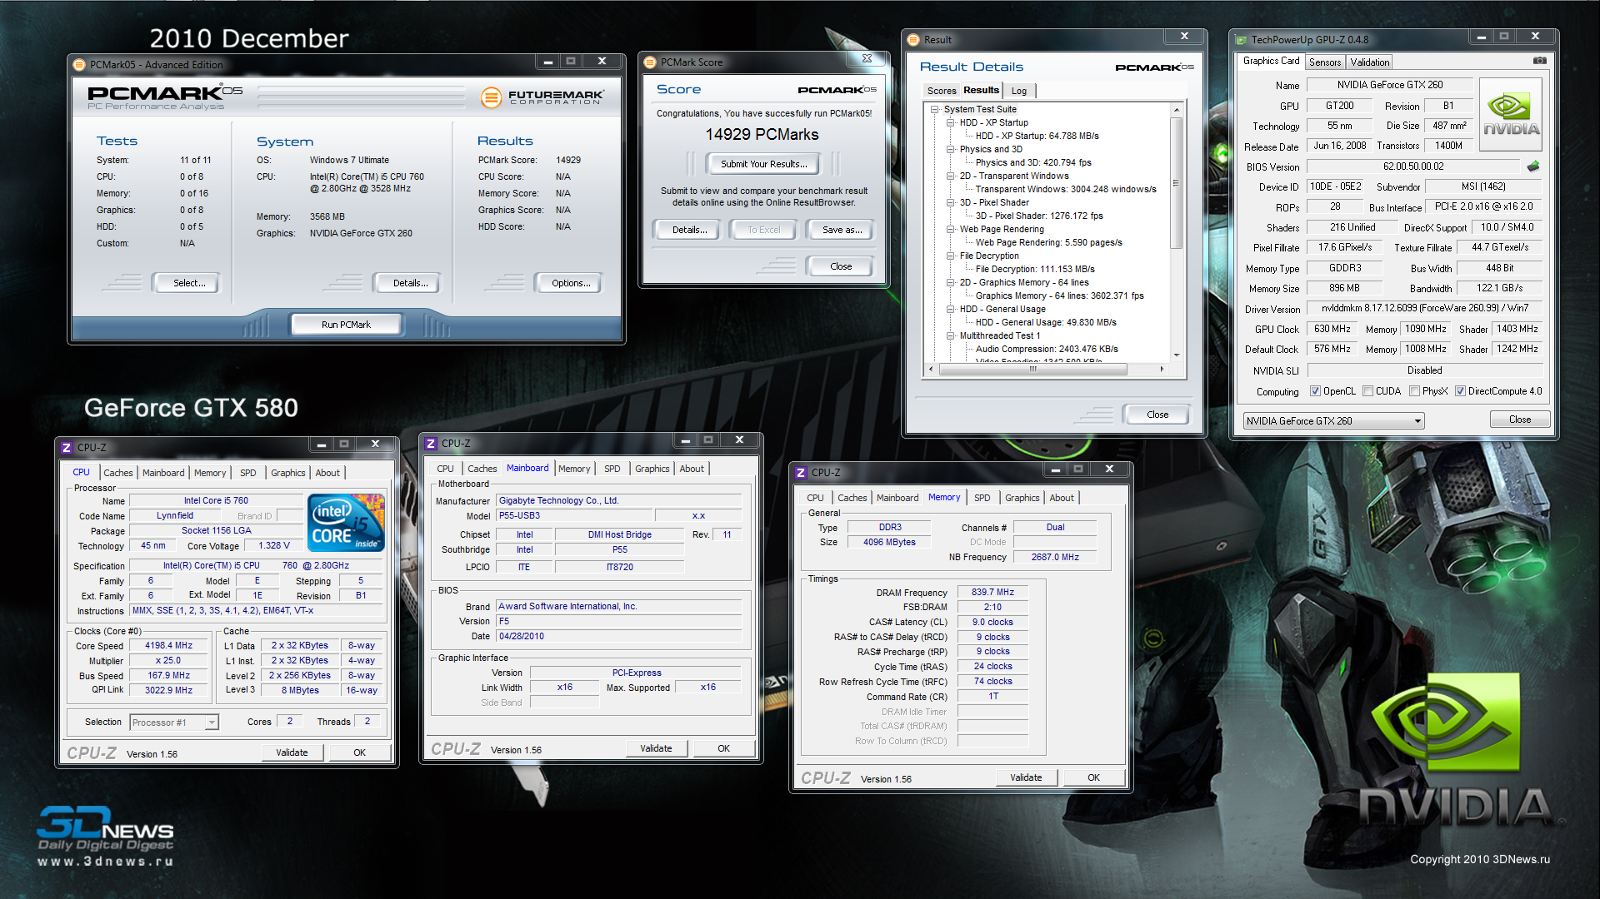
Task: Collapse the File Decryption node
Action: coord(951,256)
